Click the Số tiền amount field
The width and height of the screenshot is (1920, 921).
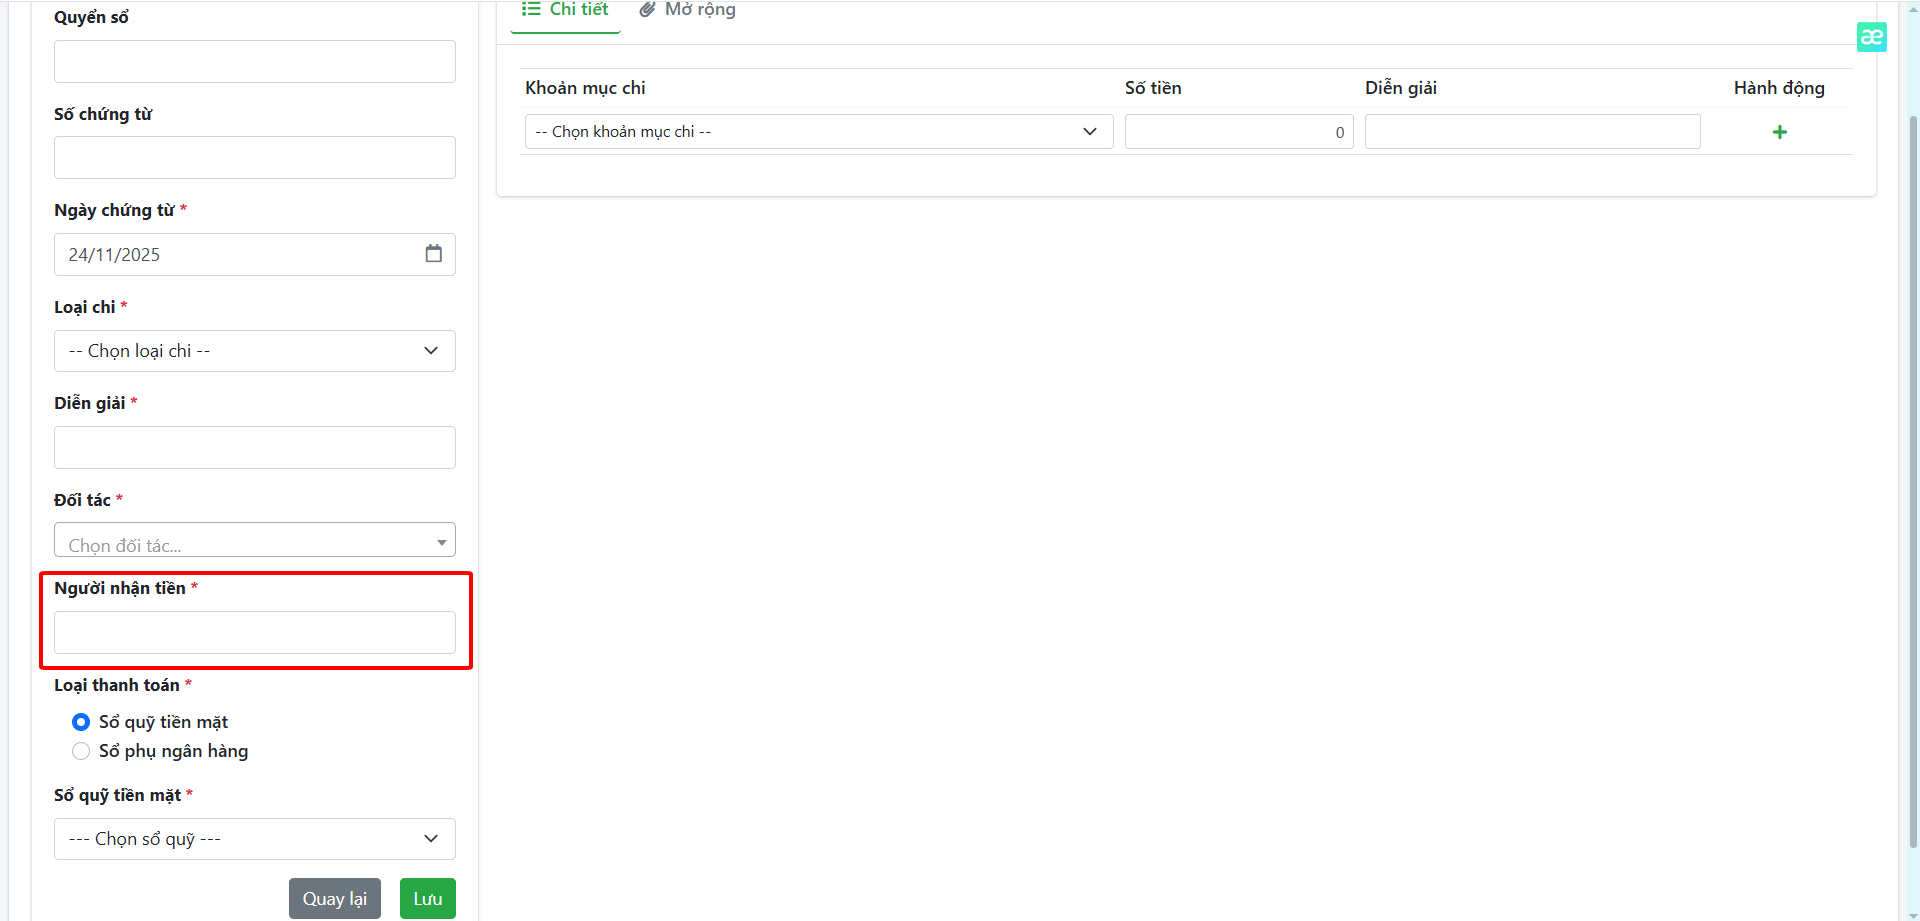coord(1238,132)
